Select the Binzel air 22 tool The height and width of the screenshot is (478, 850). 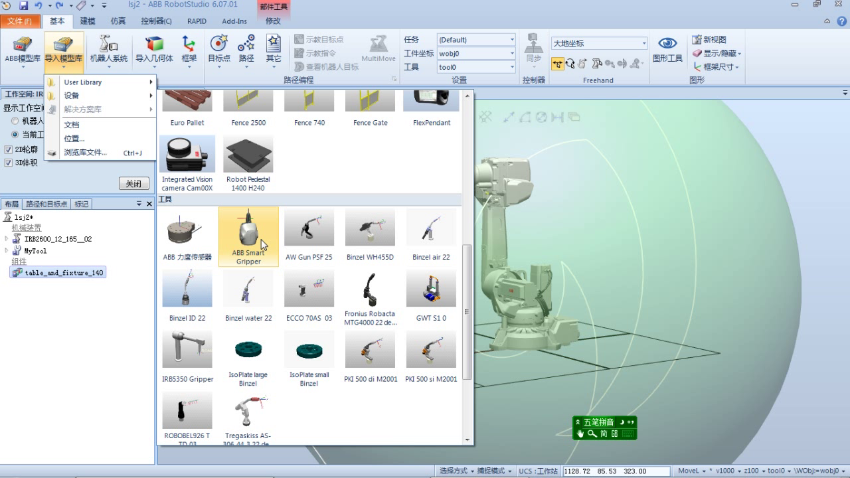431,236
